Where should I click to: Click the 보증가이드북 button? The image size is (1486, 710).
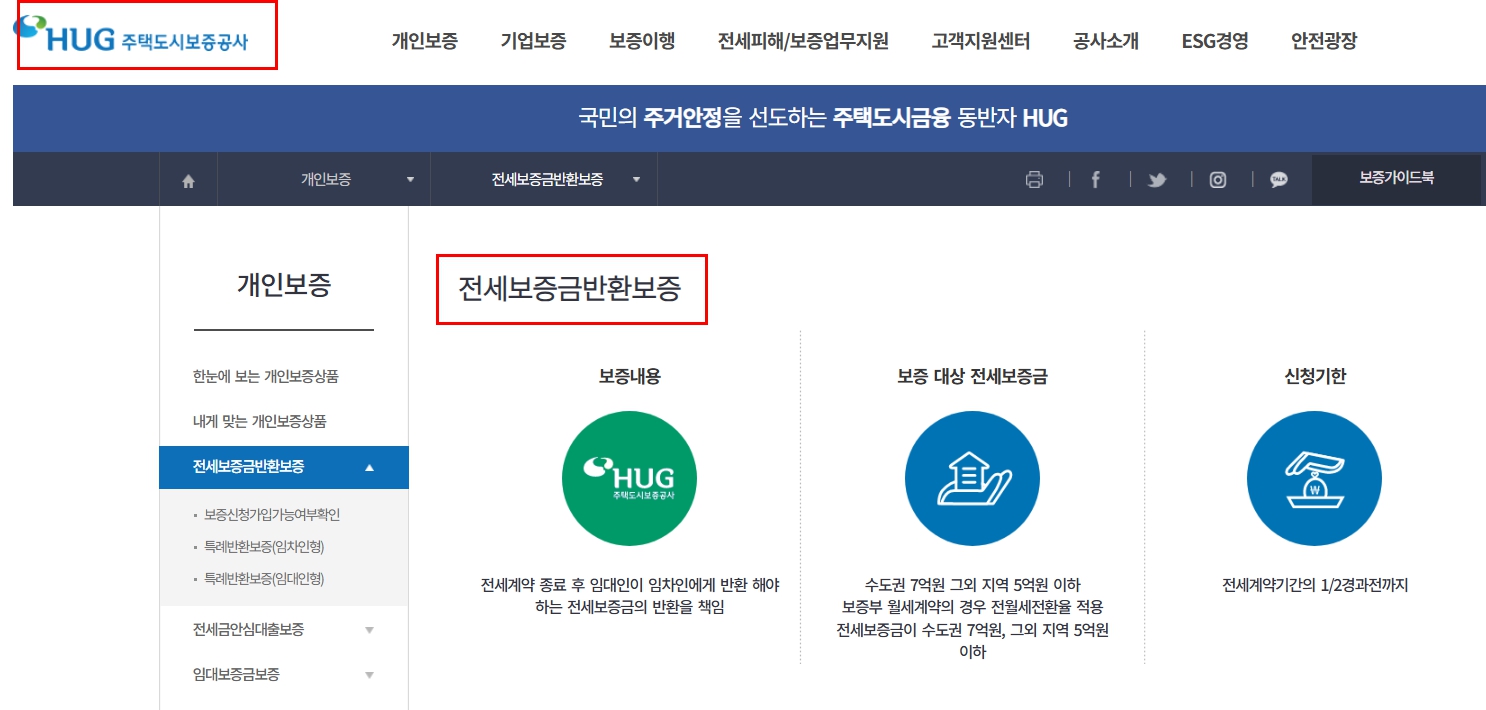click(x=1396, y=178)
